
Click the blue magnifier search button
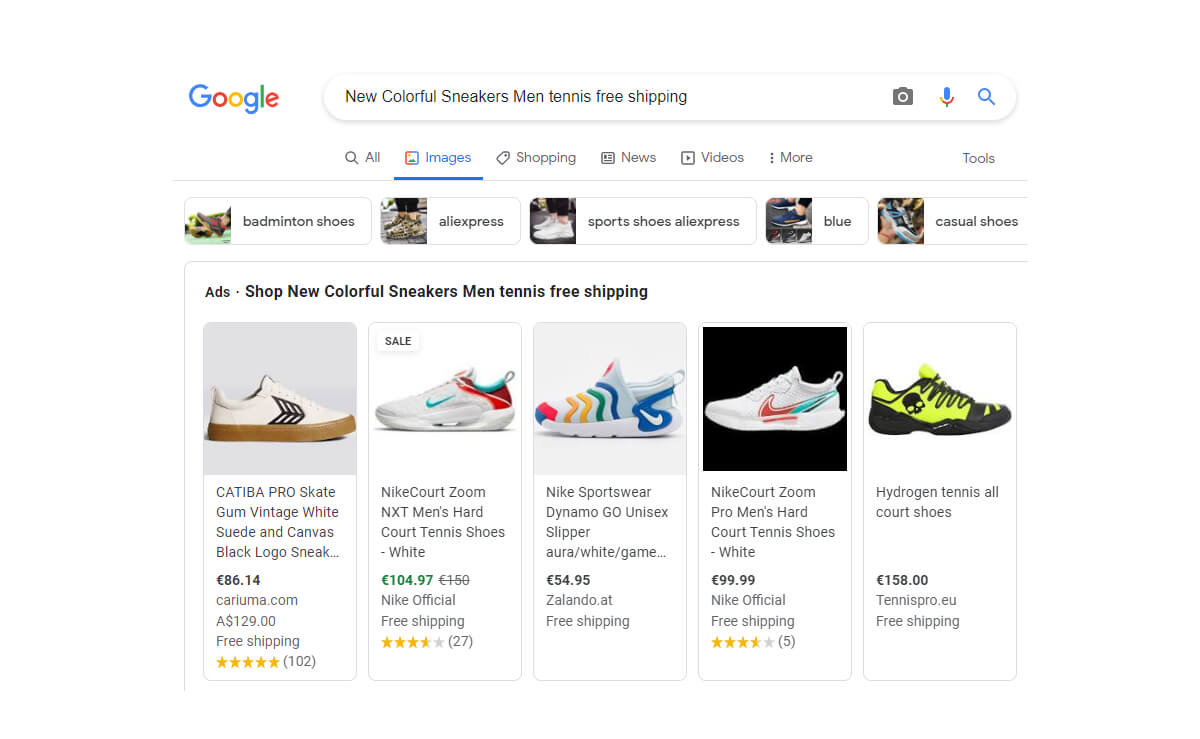(x=987, y=97)
